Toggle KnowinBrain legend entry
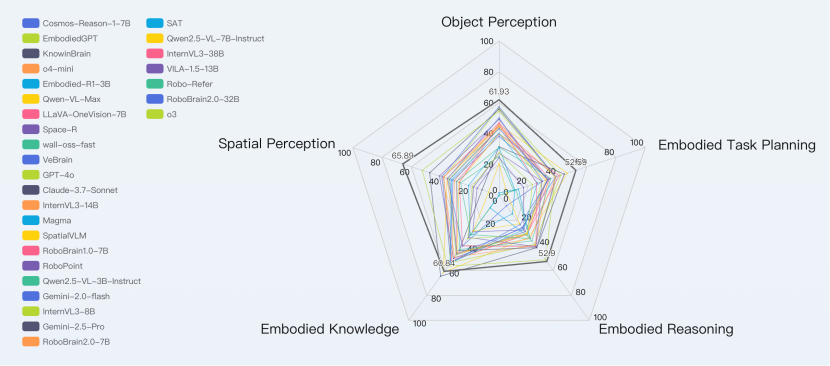 coord(57,53)
